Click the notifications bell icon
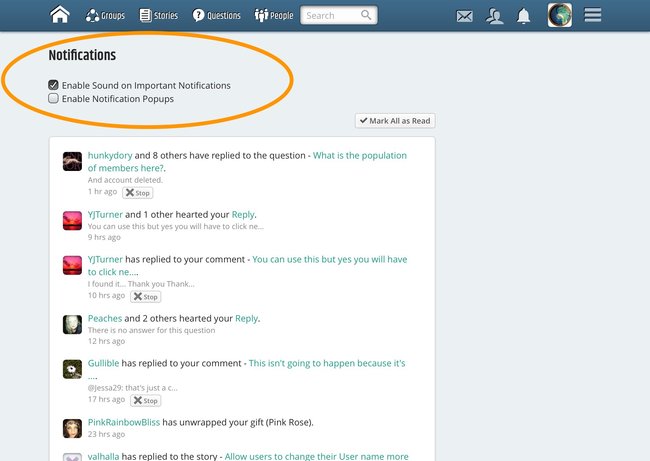The image size is (650, 461). tap(524, 16)
